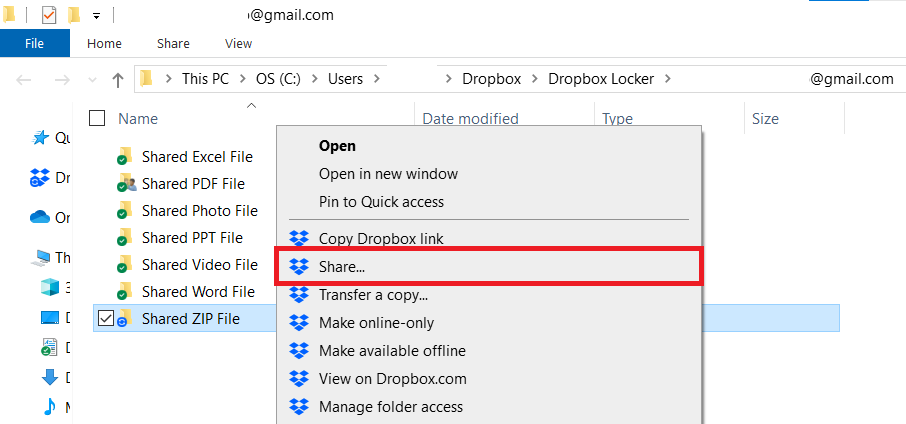906x424 pixels.
Task: Open the File ribbon tab
Action: [x=34, y=43]
